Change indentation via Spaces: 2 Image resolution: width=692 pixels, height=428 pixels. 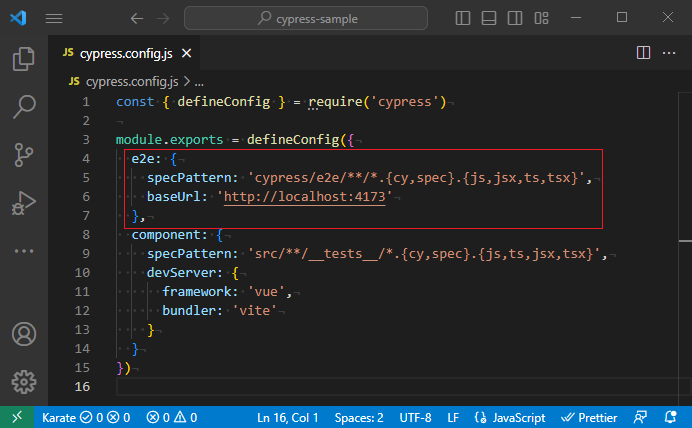[359, 417]
